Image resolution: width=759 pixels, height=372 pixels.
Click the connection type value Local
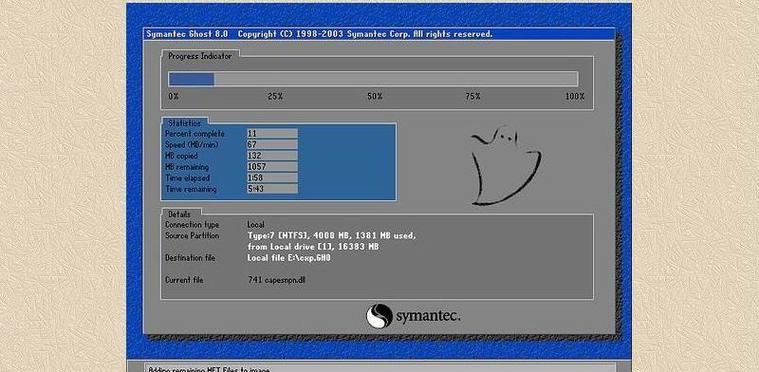[x=256, y=225]
